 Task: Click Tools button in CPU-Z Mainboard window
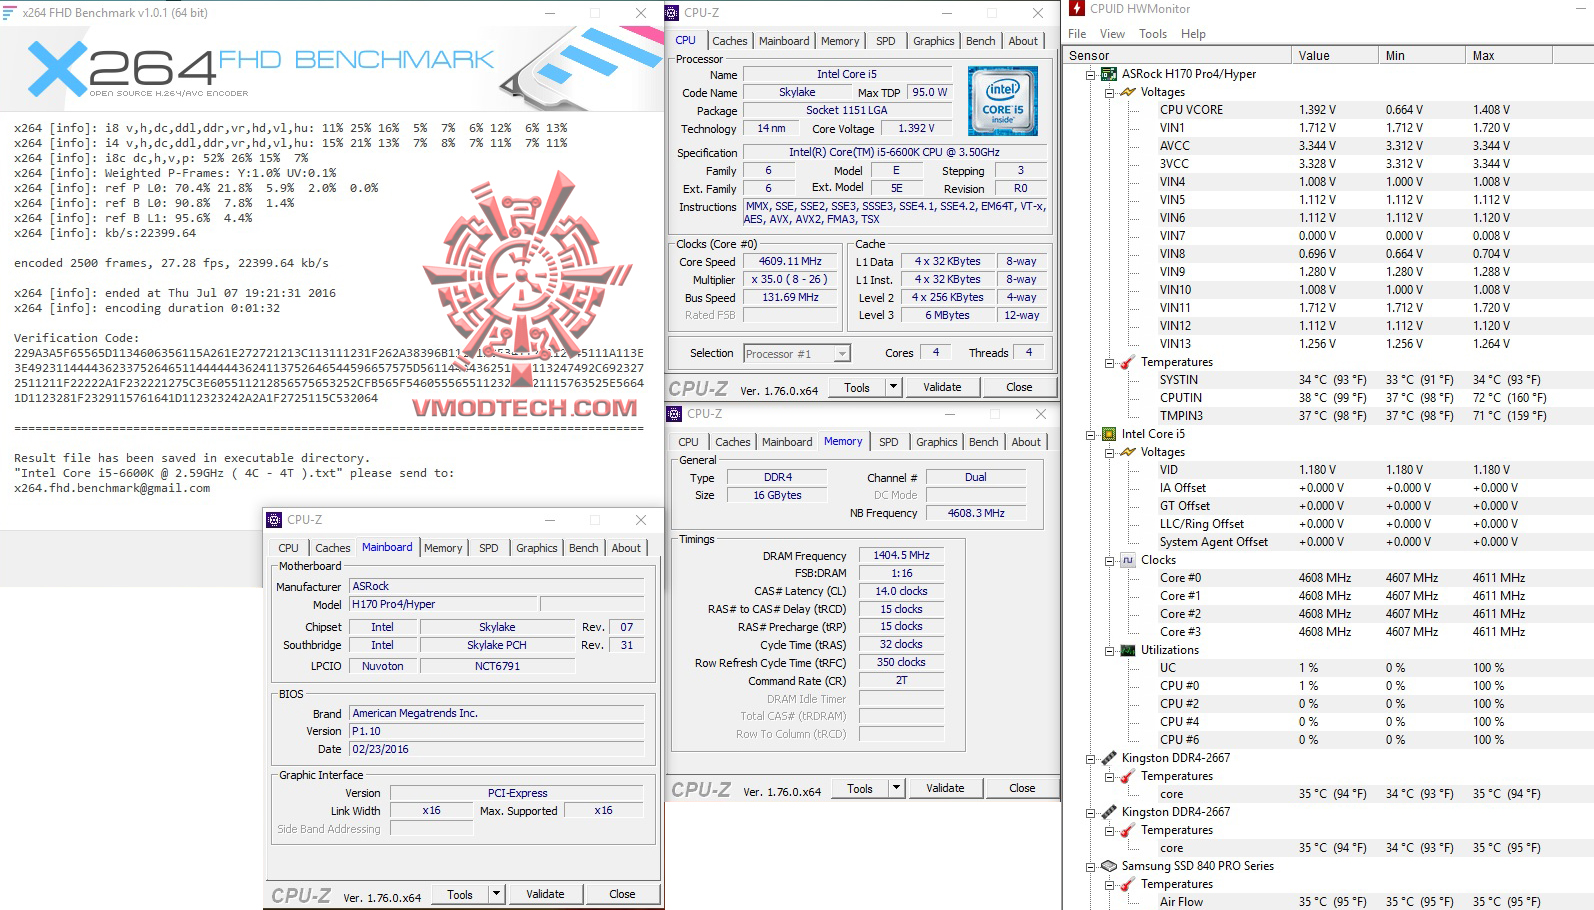coord(460,894)
